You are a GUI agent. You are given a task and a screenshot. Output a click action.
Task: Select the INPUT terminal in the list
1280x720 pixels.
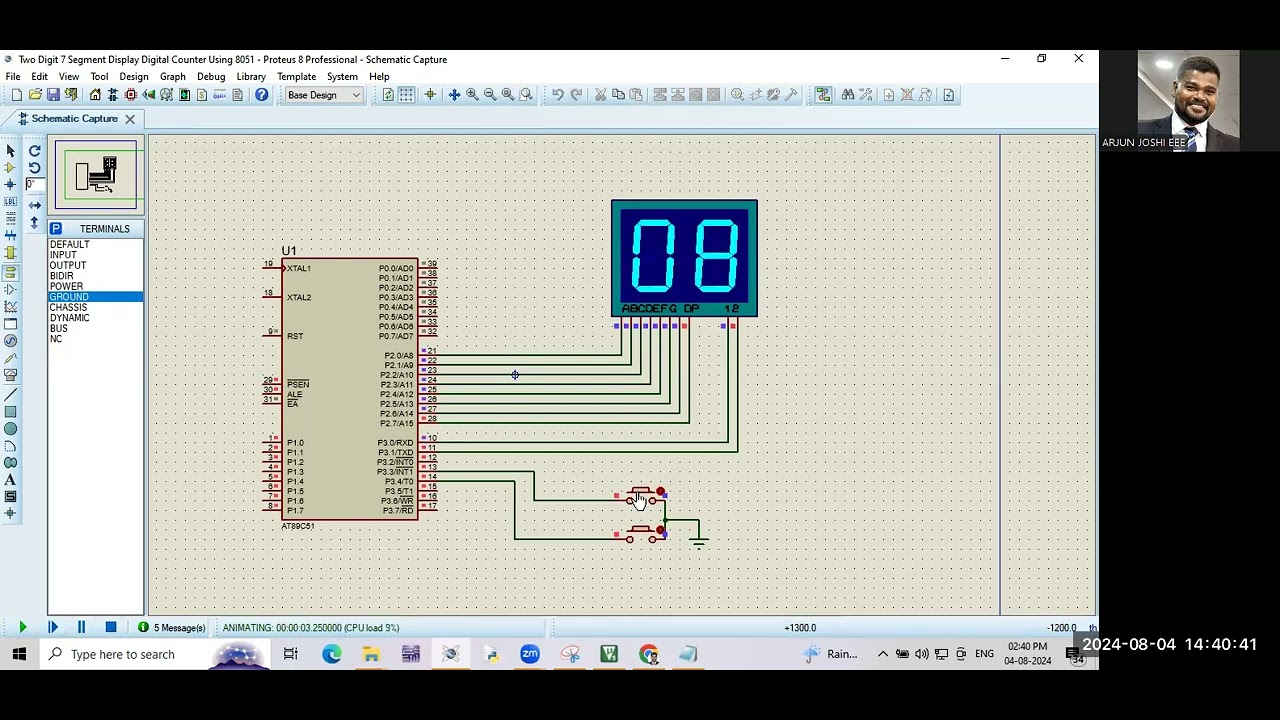pyautogui.click(x=96, y=255)
